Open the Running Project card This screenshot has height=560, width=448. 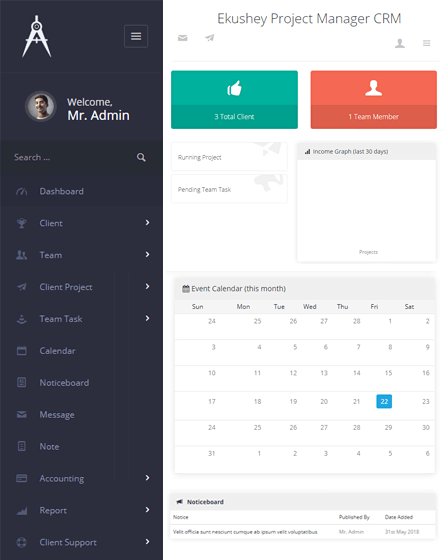(229, 157)
